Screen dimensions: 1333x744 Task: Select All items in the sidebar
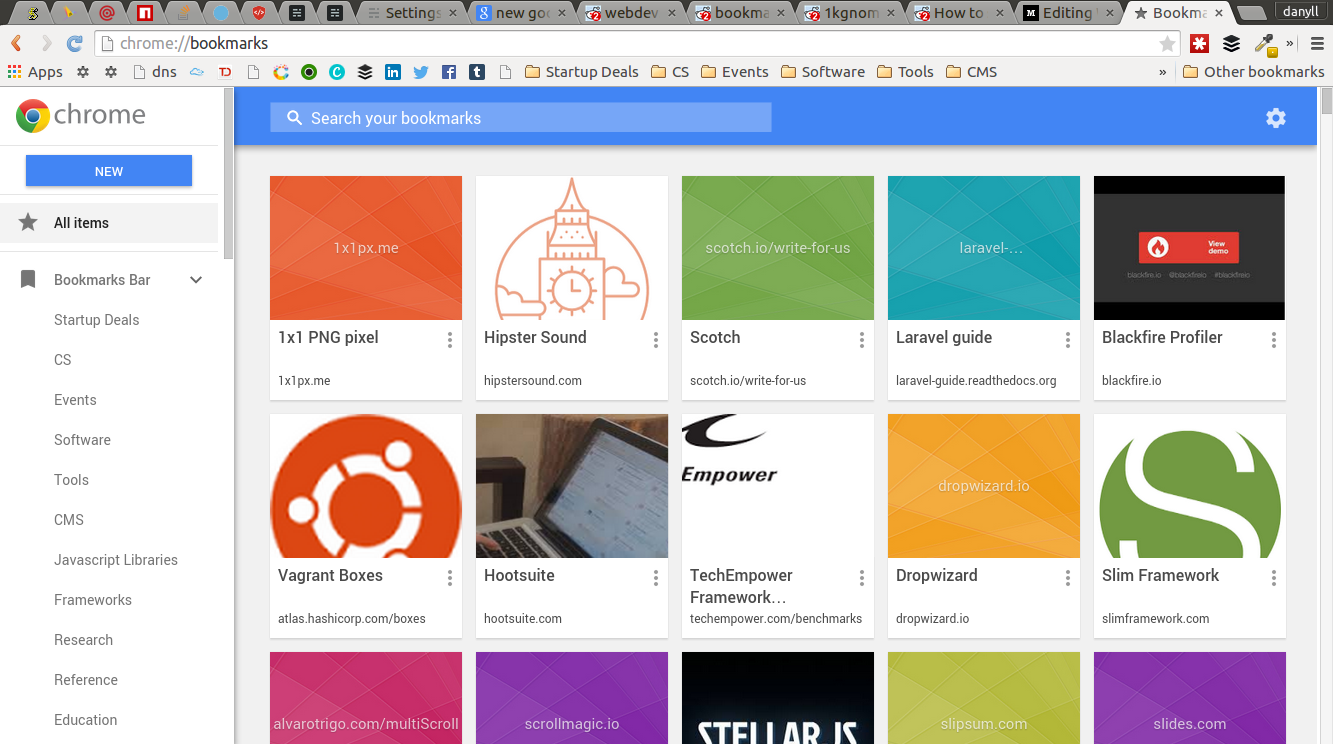[x=109, y=223]
